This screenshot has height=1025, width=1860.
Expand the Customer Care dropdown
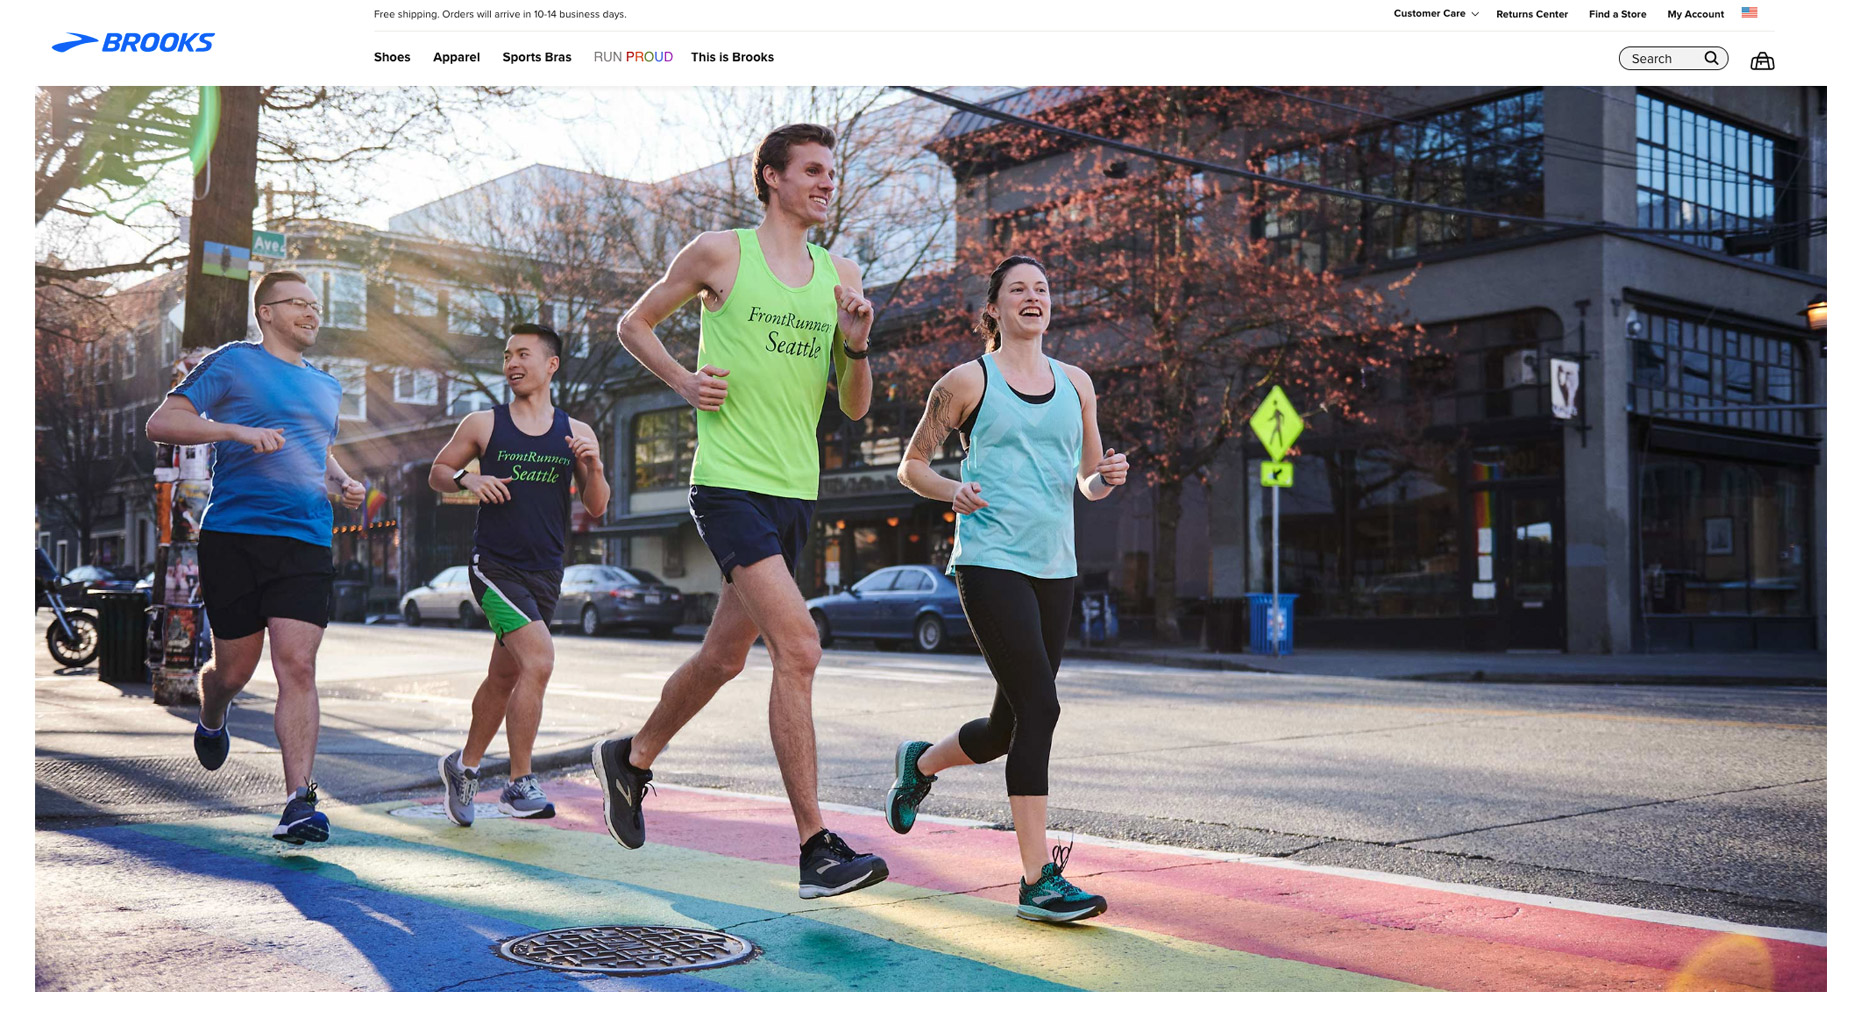coord(1436,14)
